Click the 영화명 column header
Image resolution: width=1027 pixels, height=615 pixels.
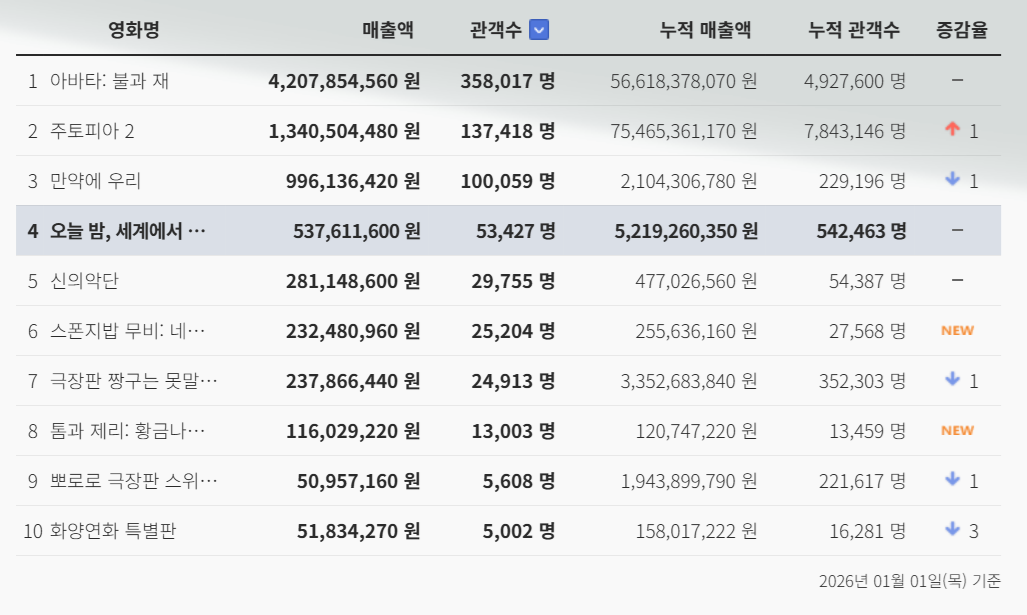tap(134, 29)
